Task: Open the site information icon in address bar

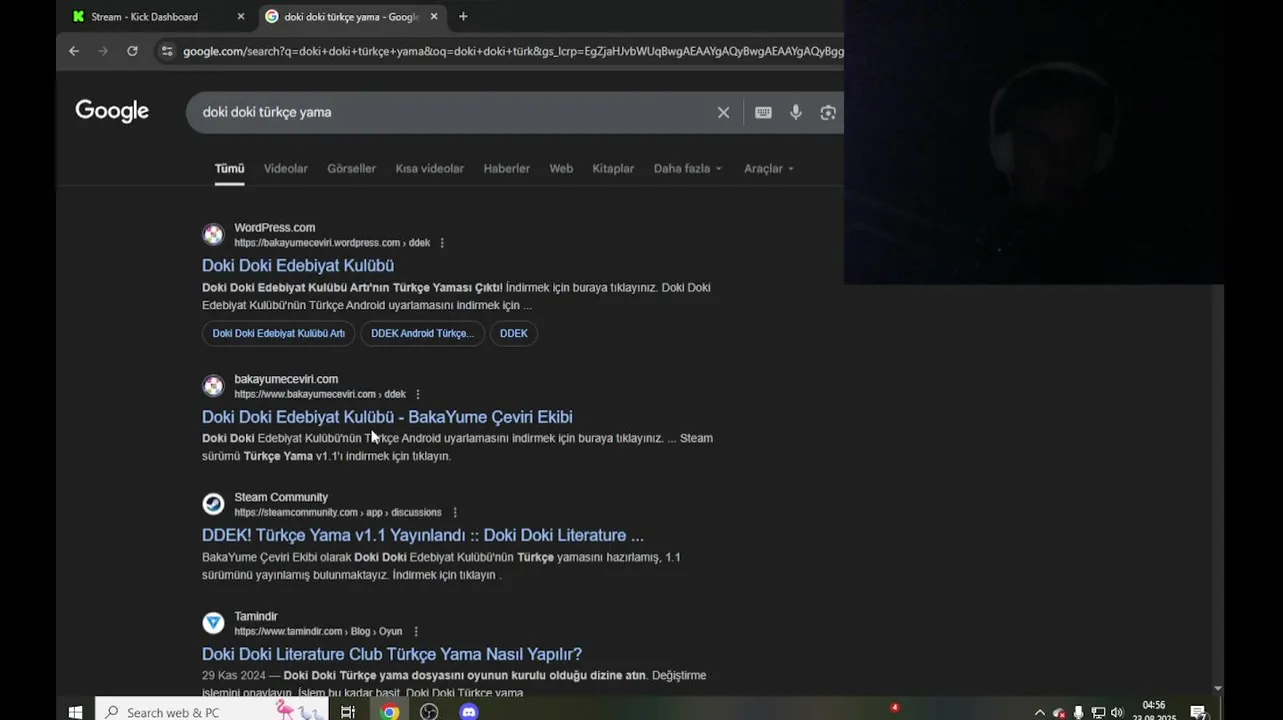Action: [x=167, y=51]
